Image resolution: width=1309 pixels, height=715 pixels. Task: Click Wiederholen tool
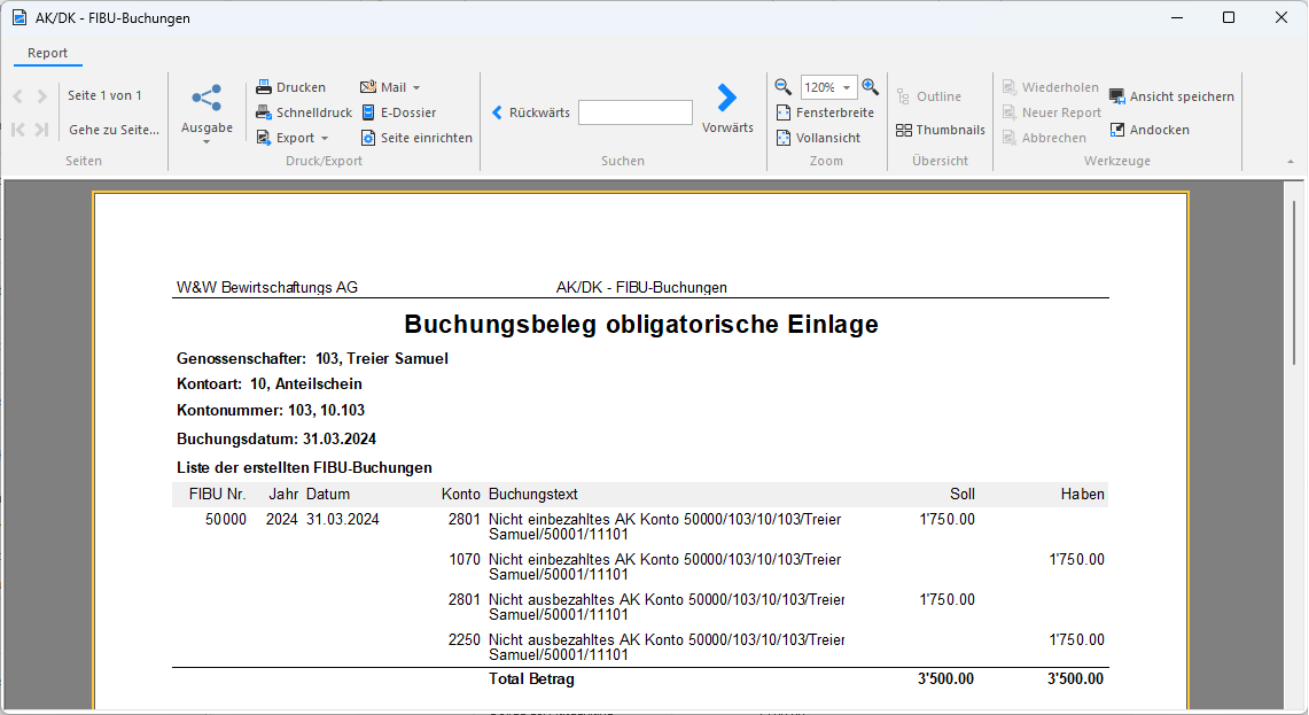tap(1050, 87)
